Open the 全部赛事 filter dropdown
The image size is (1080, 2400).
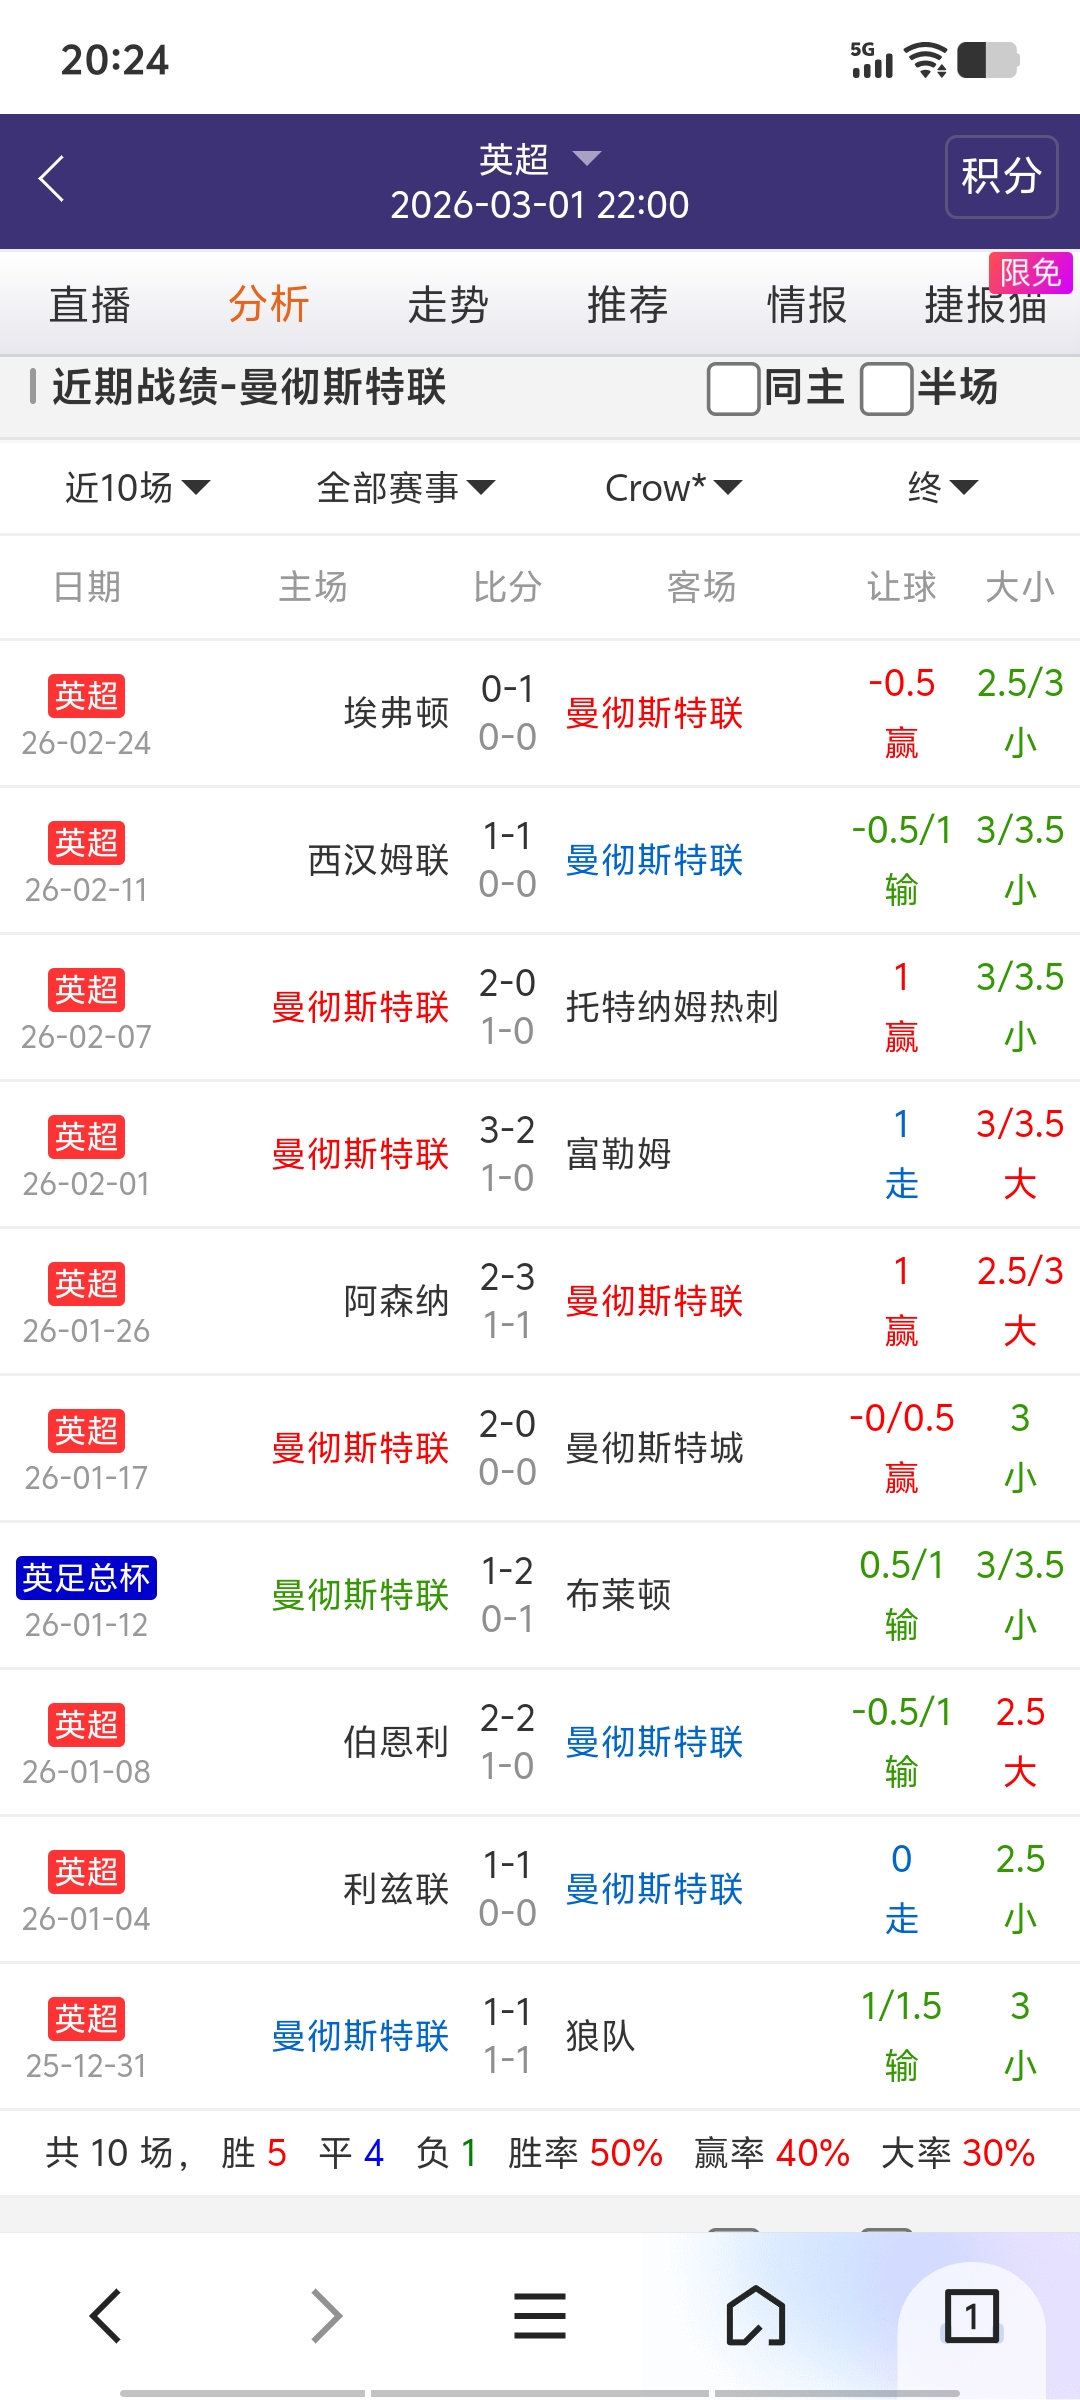pos(405,488)
